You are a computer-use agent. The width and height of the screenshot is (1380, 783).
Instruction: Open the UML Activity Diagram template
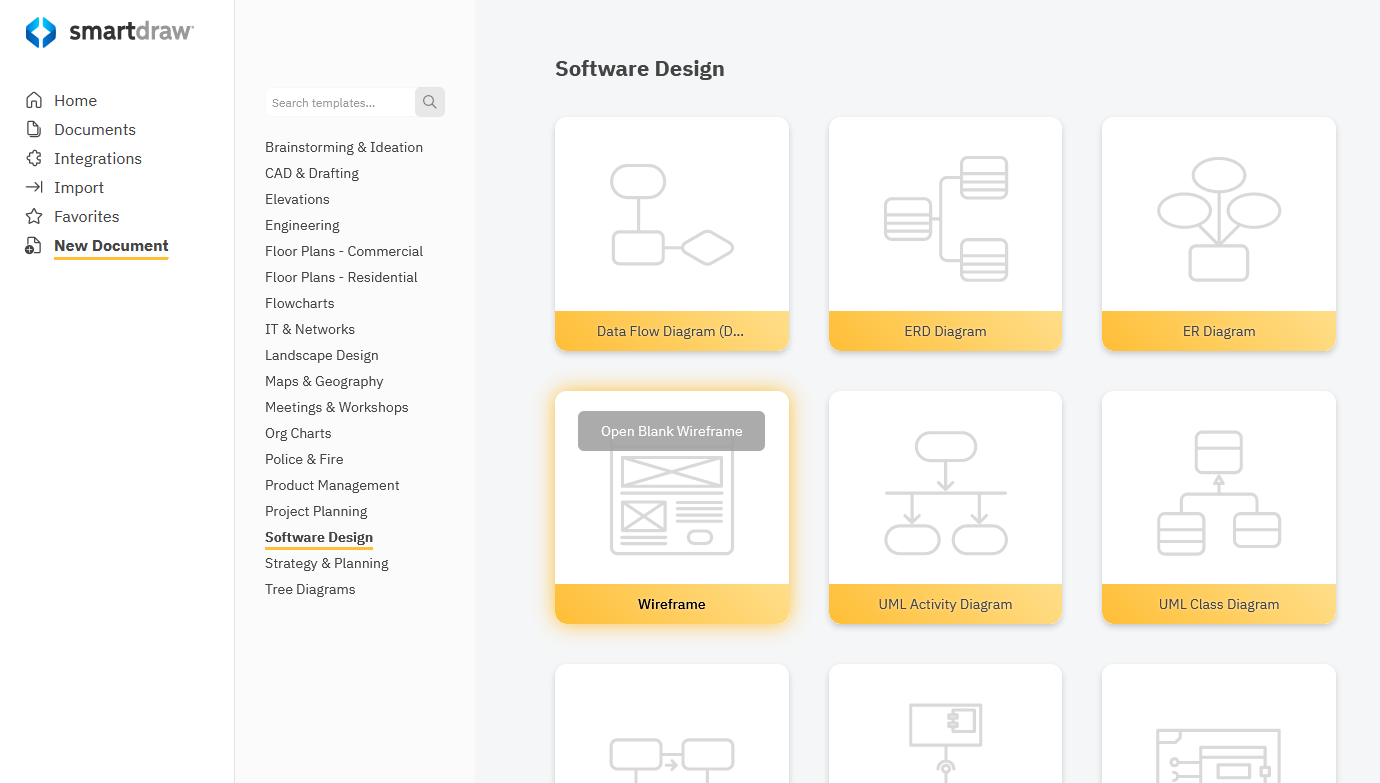pyautogui.click(x=945, y=507)
